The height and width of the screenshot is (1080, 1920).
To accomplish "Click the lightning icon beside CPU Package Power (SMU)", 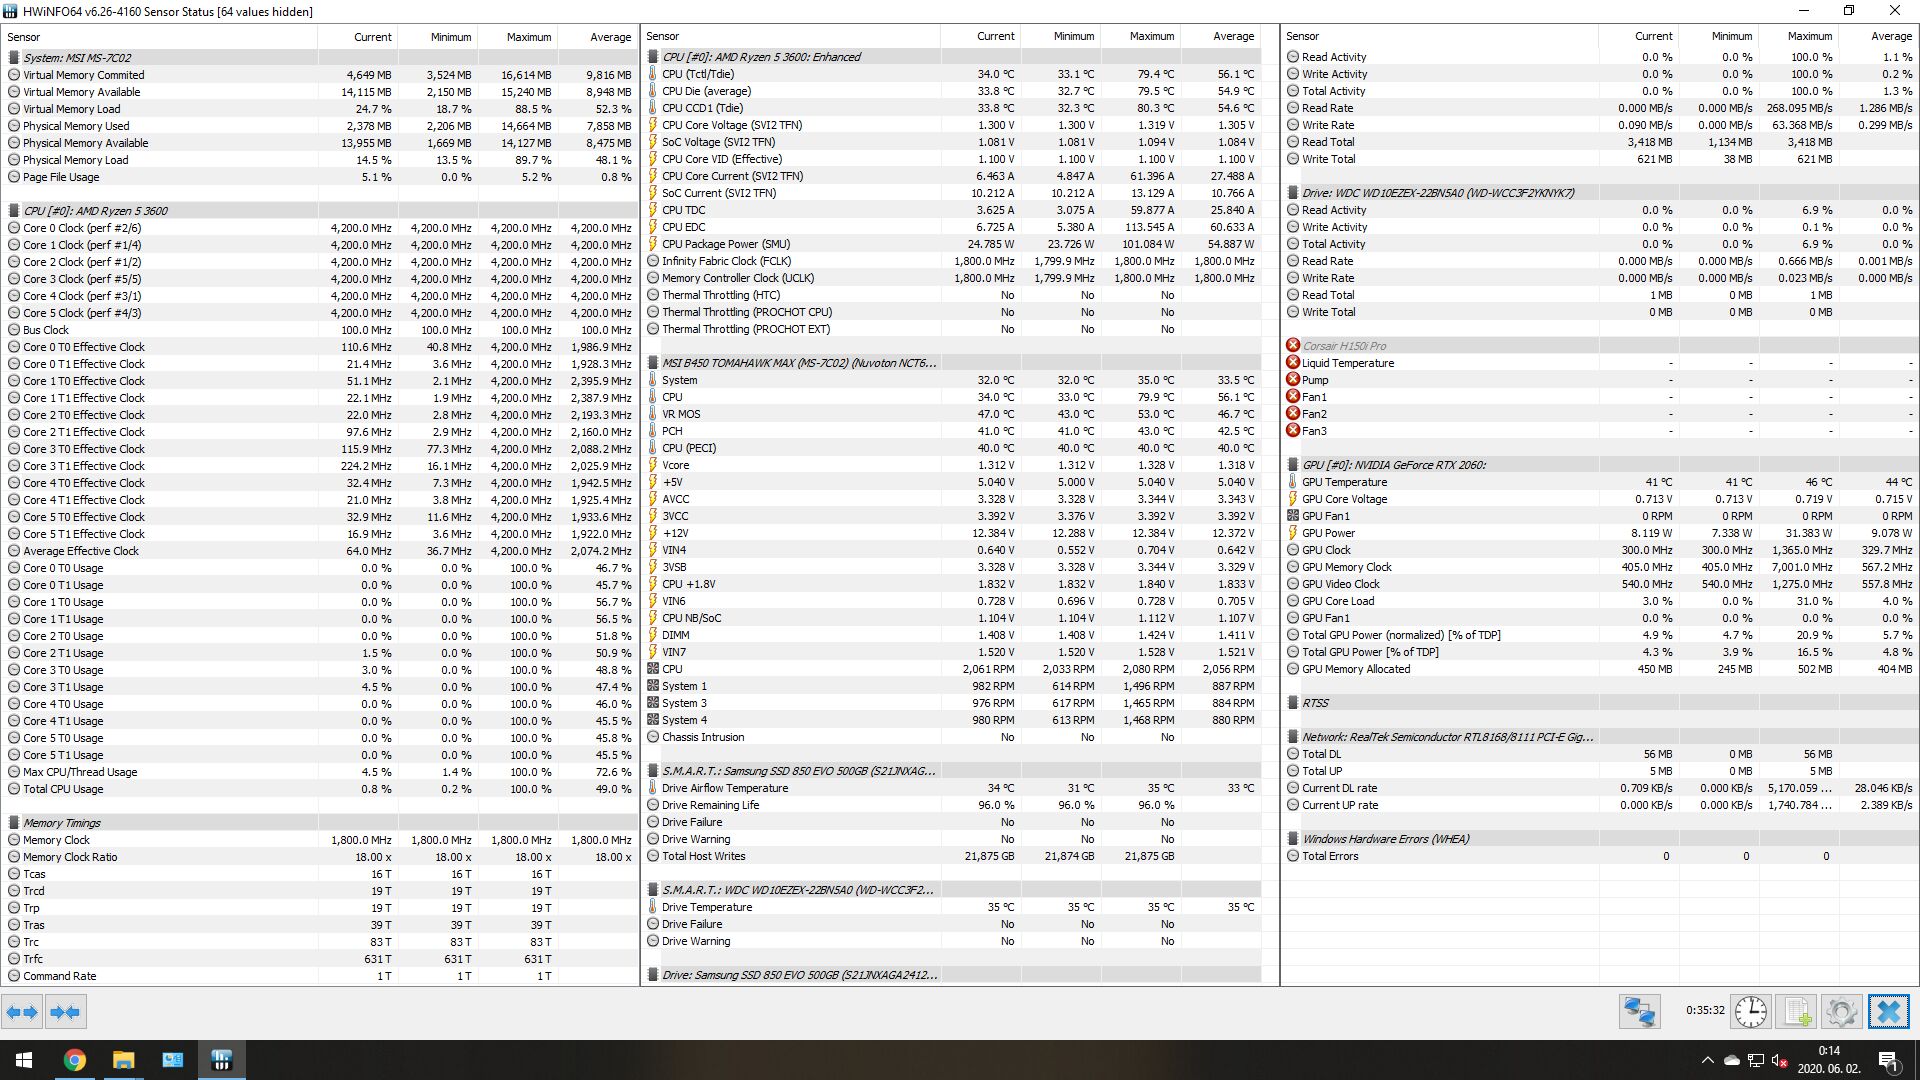I will (x=653, y=244).
